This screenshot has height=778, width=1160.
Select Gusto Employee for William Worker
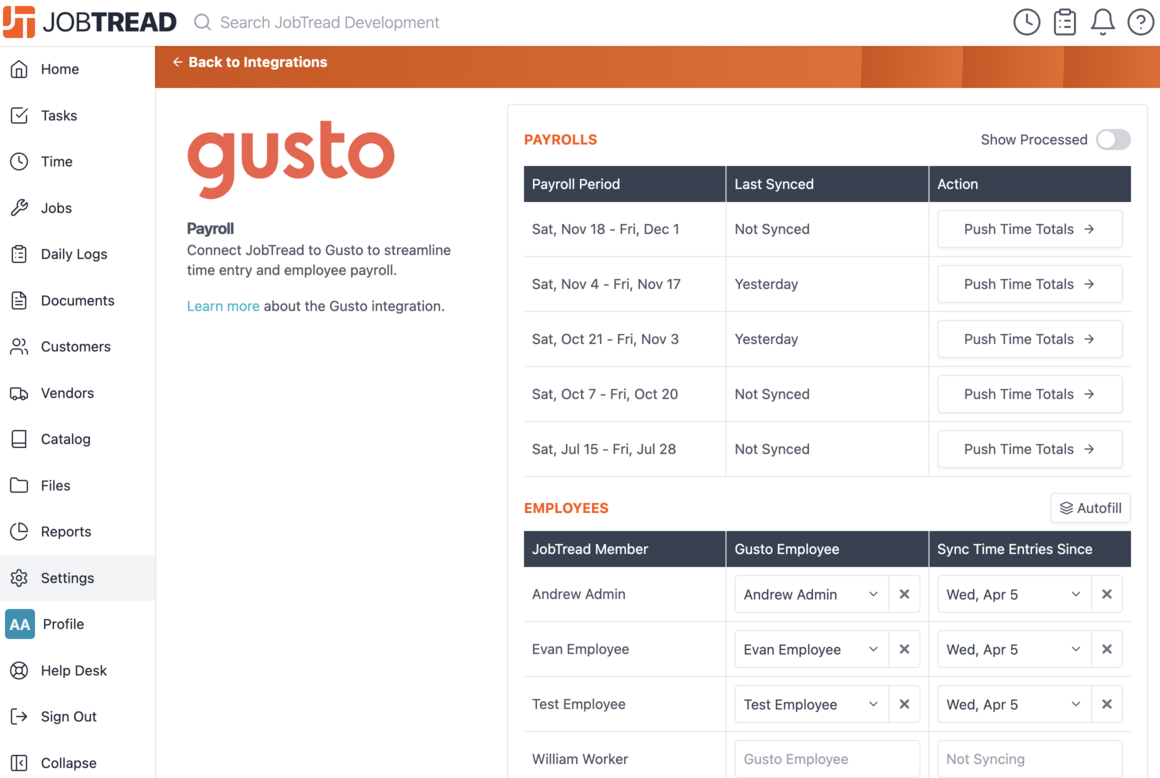pos(827,759)
